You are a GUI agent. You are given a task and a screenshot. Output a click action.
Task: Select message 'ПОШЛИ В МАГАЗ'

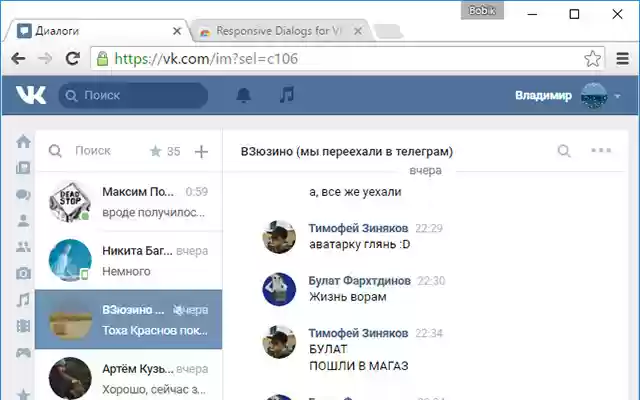pyautogui.click(x=358, y=366)
